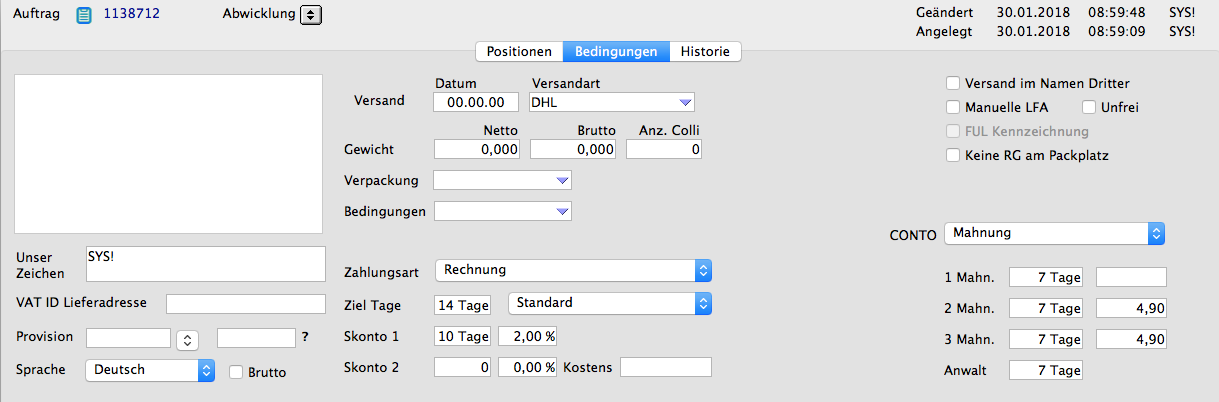Toggle the Manuelle LFA checkbox
The width and height of the screenshot is (1219, 402).
(x=953, y=107)
